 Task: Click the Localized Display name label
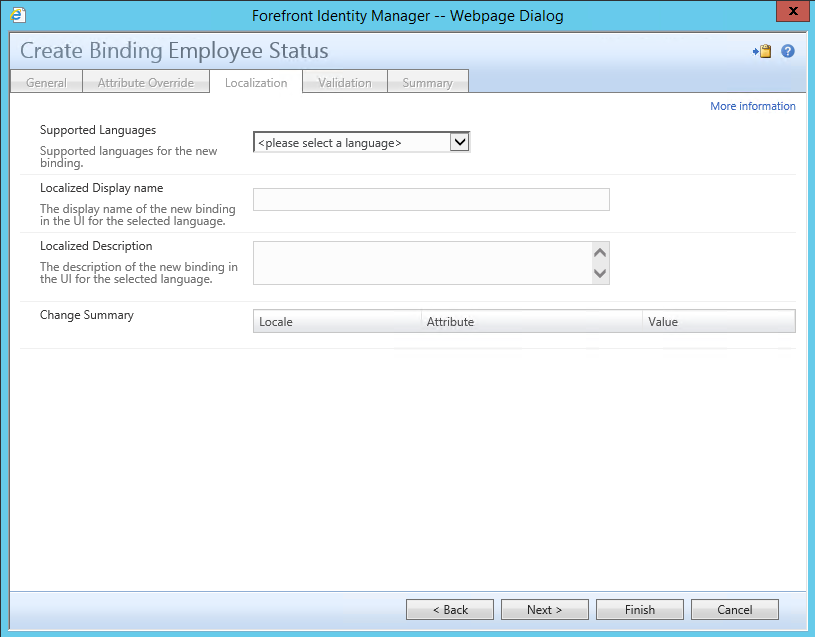point(101,188)
